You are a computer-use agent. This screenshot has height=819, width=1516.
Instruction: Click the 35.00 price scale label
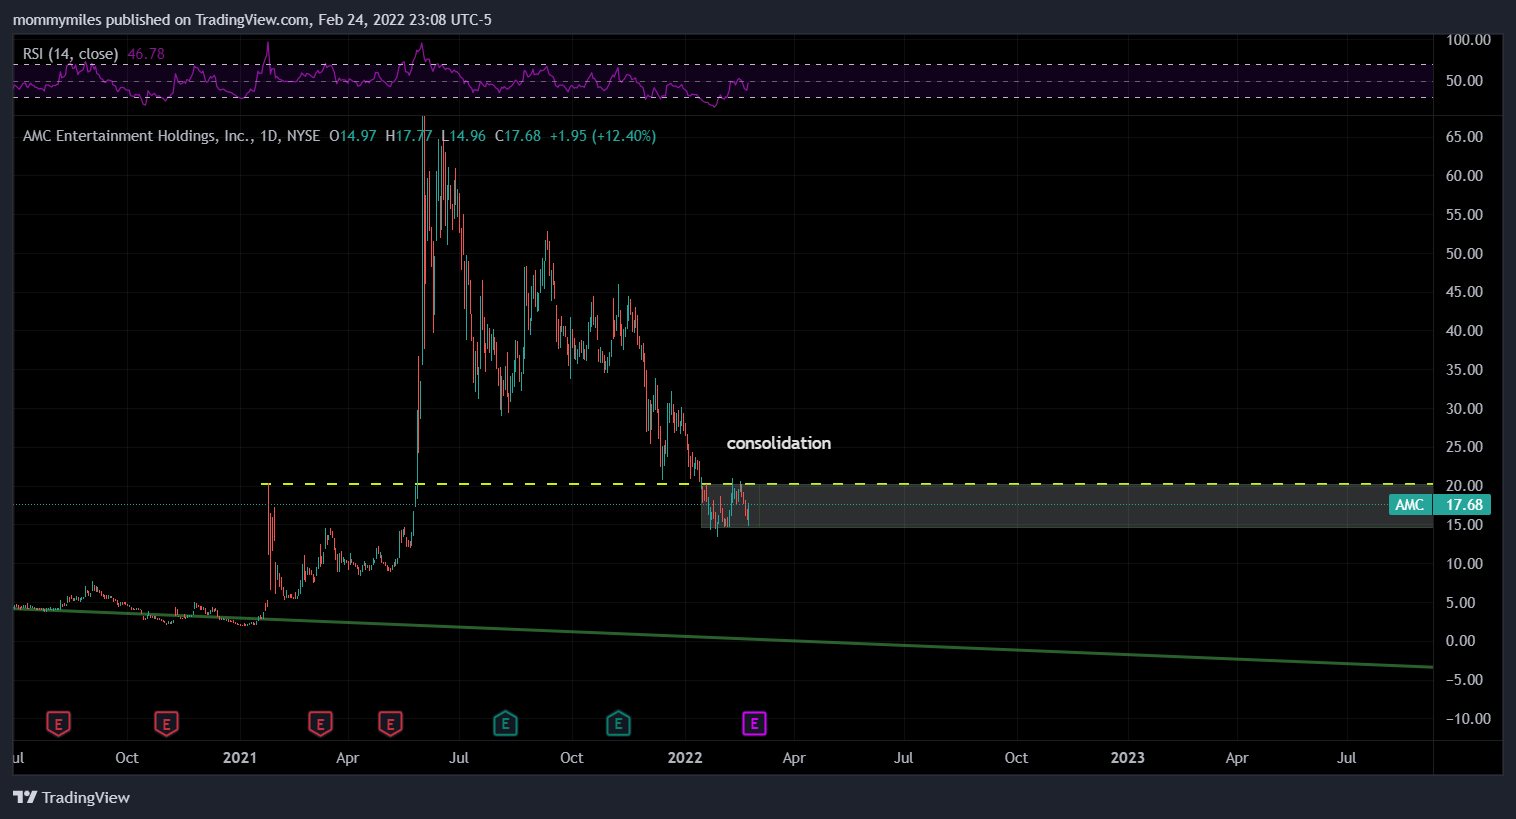(x=1464, y=370)
